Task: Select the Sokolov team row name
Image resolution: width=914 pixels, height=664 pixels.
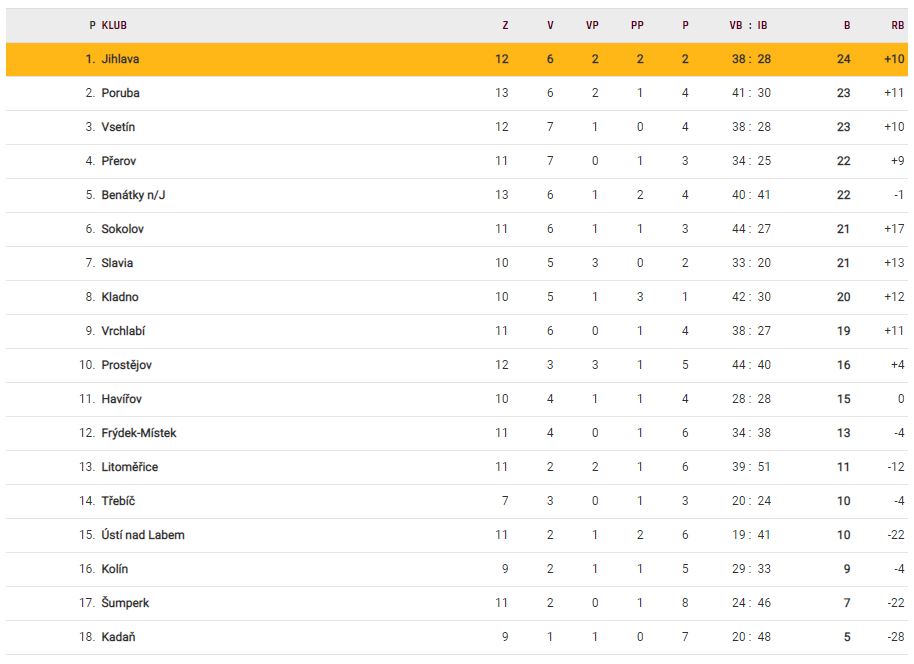Action: [122, 229]
